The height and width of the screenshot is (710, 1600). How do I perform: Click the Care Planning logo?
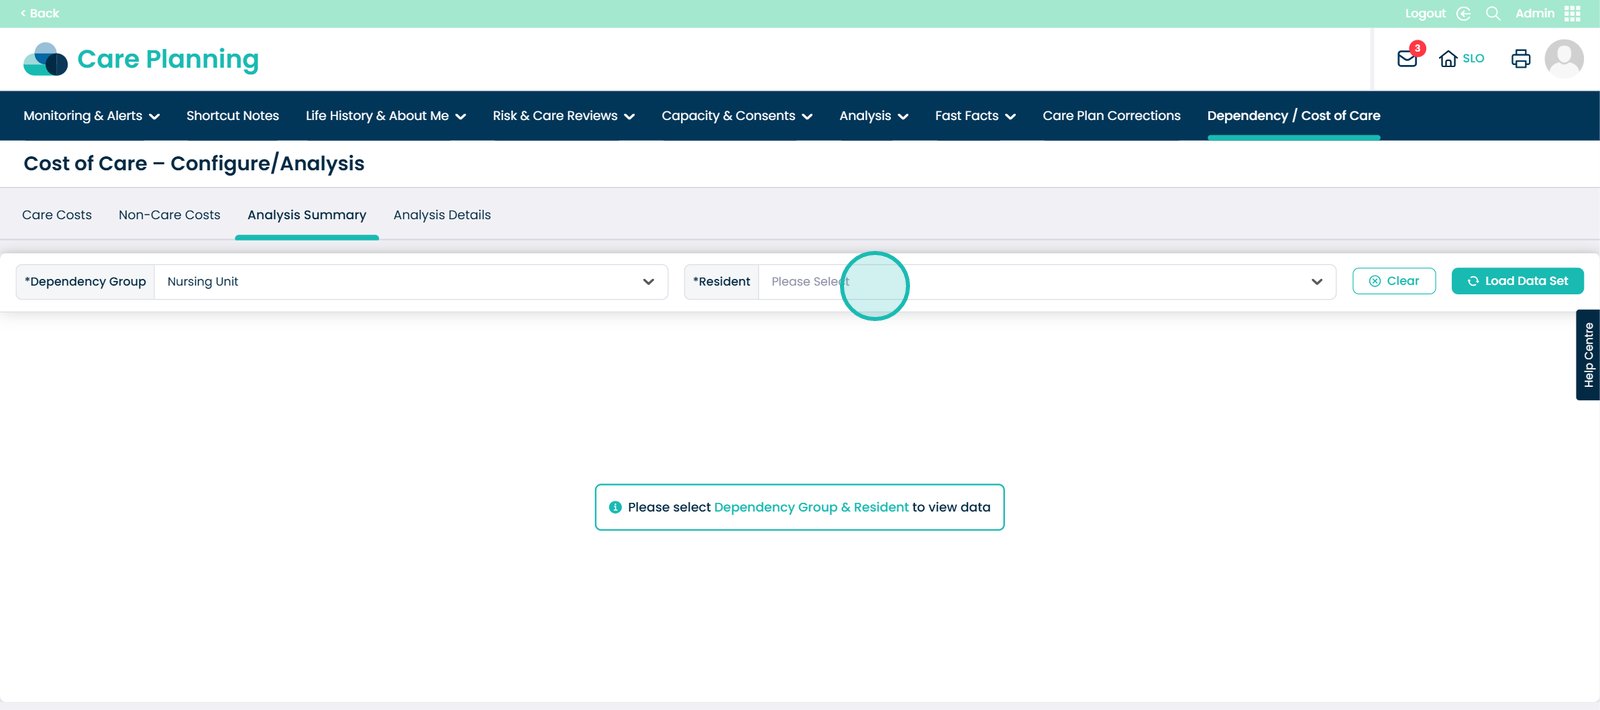coord(141,59)
